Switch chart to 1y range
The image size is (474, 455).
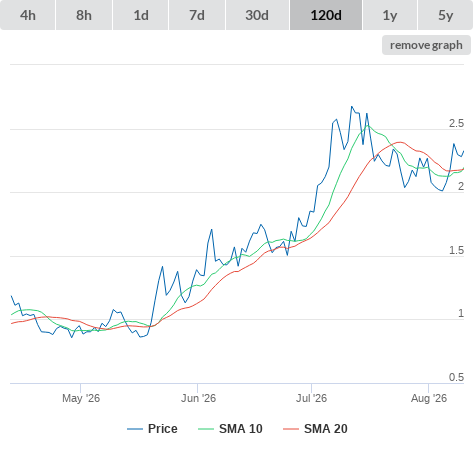390,15
